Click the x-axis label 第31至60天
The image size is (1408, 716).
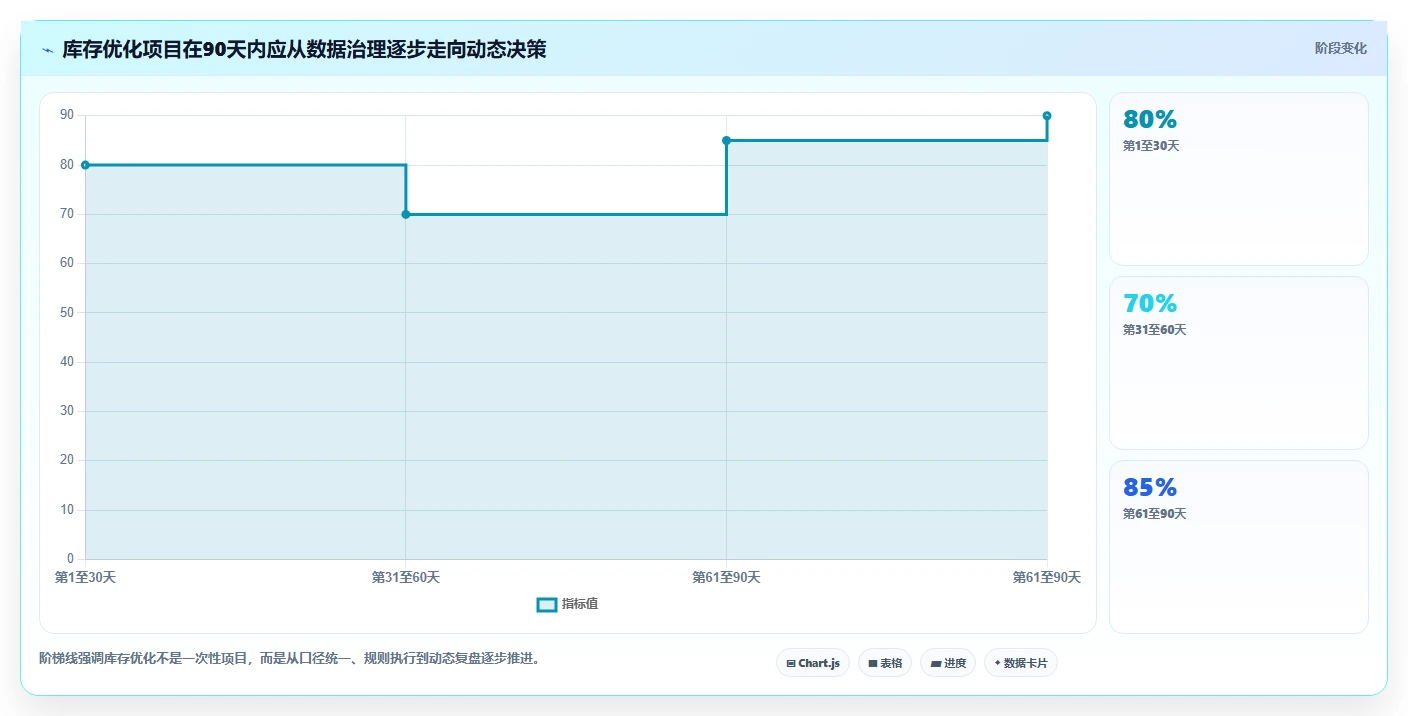406,577
